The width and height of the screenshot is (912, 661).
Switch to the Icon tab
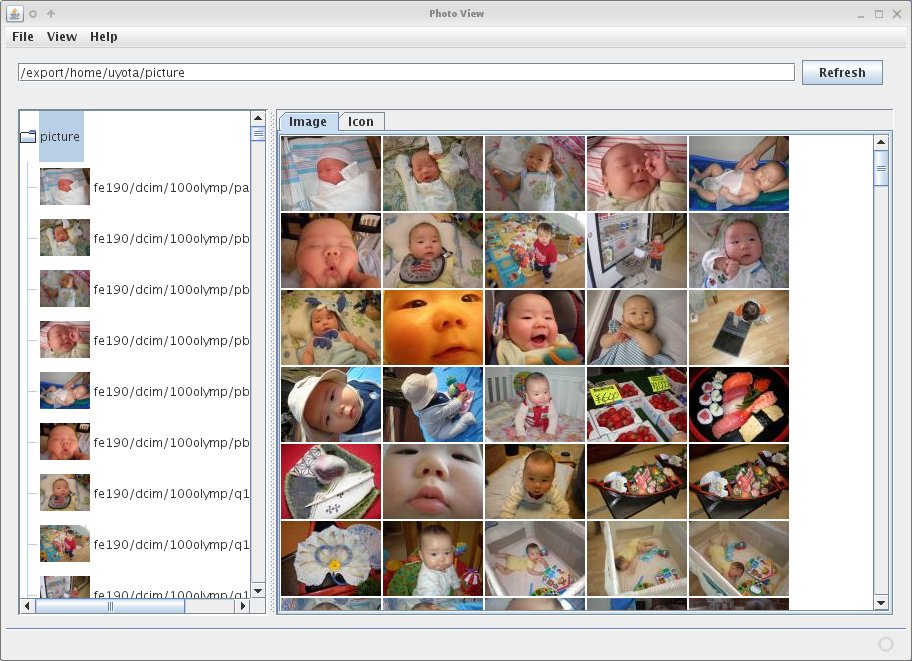(x=361, y=122)
